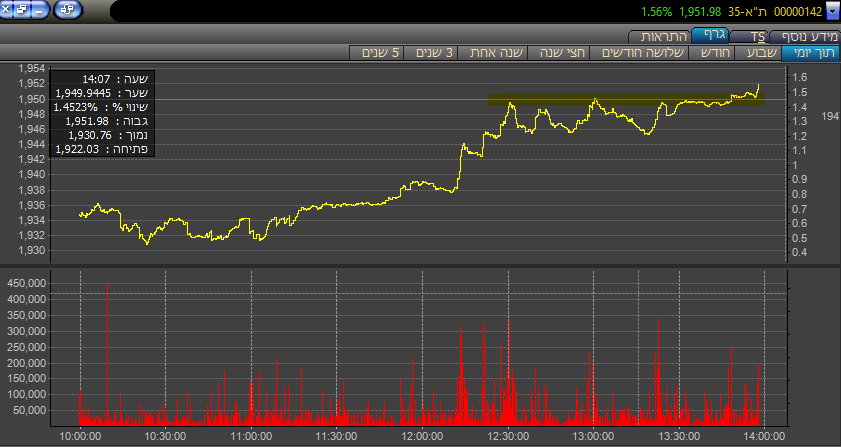
Task: Click the 450,000 volume axis label
Action: (27, 284)
